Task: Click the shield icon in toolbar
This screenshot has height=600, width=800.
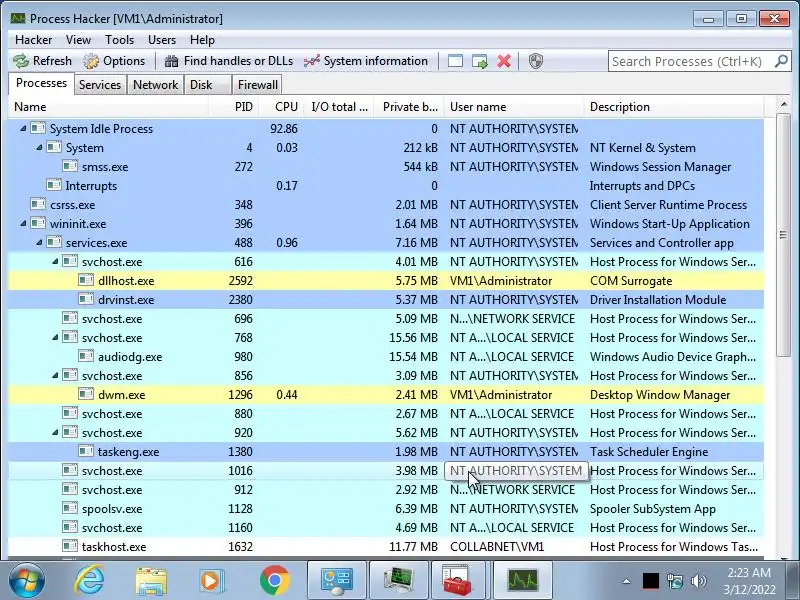Action: (x=535, y=61)
